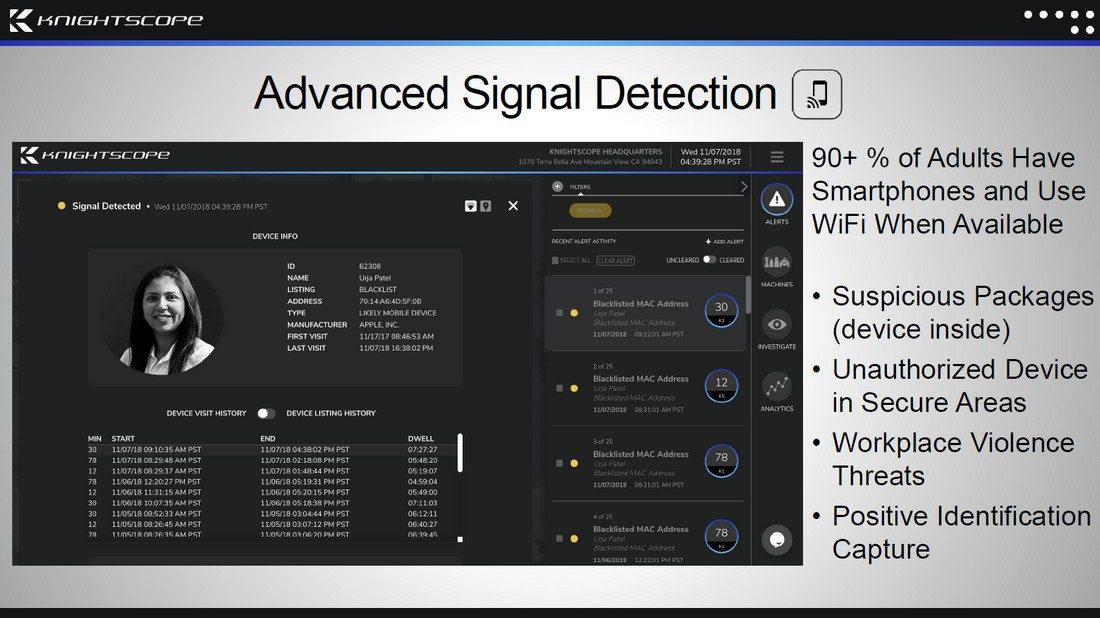Click the profile photo in Device Info
1100x618 pixels.
tap(163, 319)
